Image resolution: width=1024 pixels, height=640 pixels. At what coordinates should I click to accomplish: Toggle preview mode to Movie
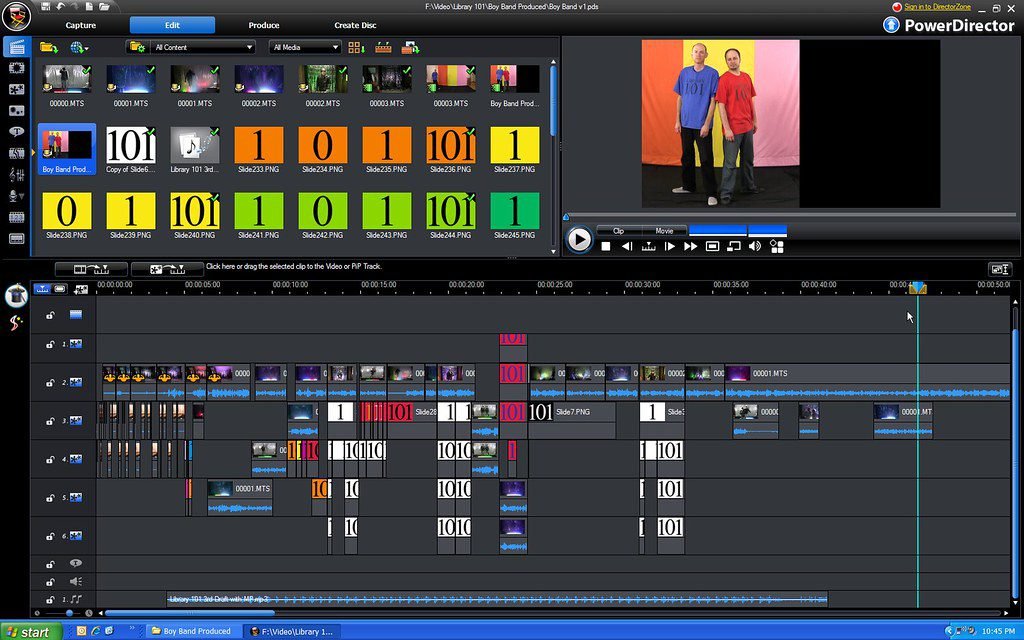(665, 231)
